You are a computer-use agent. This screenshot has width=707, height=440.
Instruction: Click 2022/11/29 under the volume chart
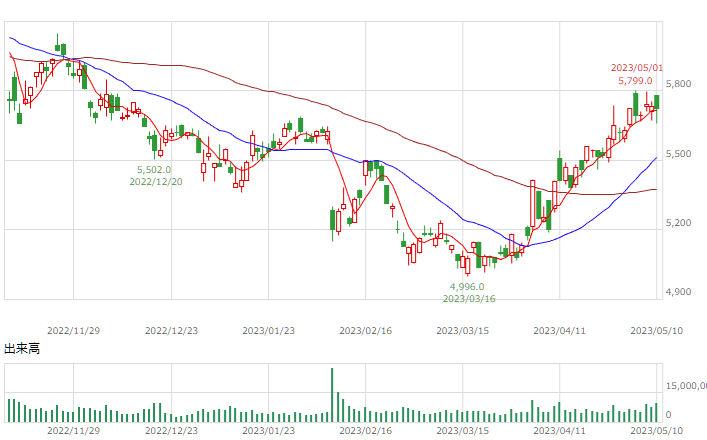pos(73,431)
